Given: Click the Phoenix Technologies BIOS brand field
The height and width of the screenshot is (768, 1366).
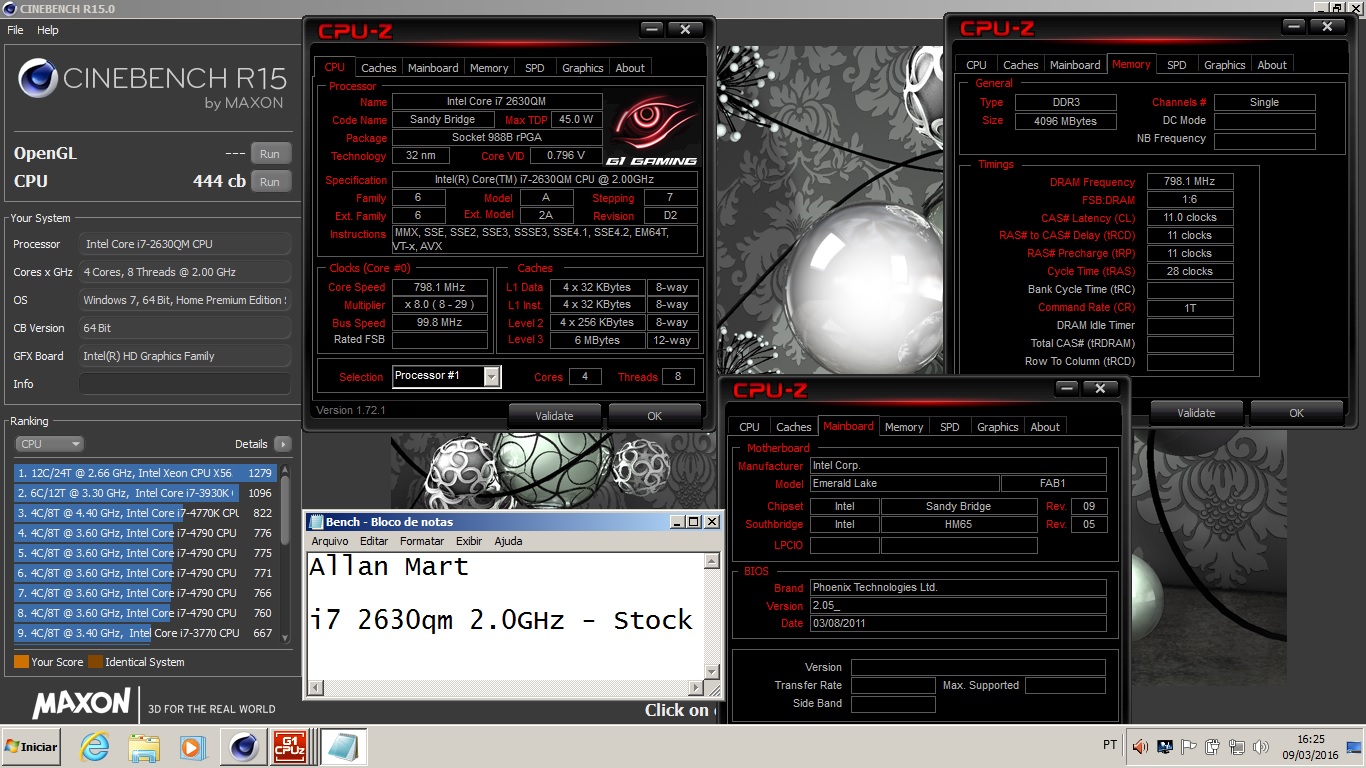Looking at the screenshot, I should (958, 588).
